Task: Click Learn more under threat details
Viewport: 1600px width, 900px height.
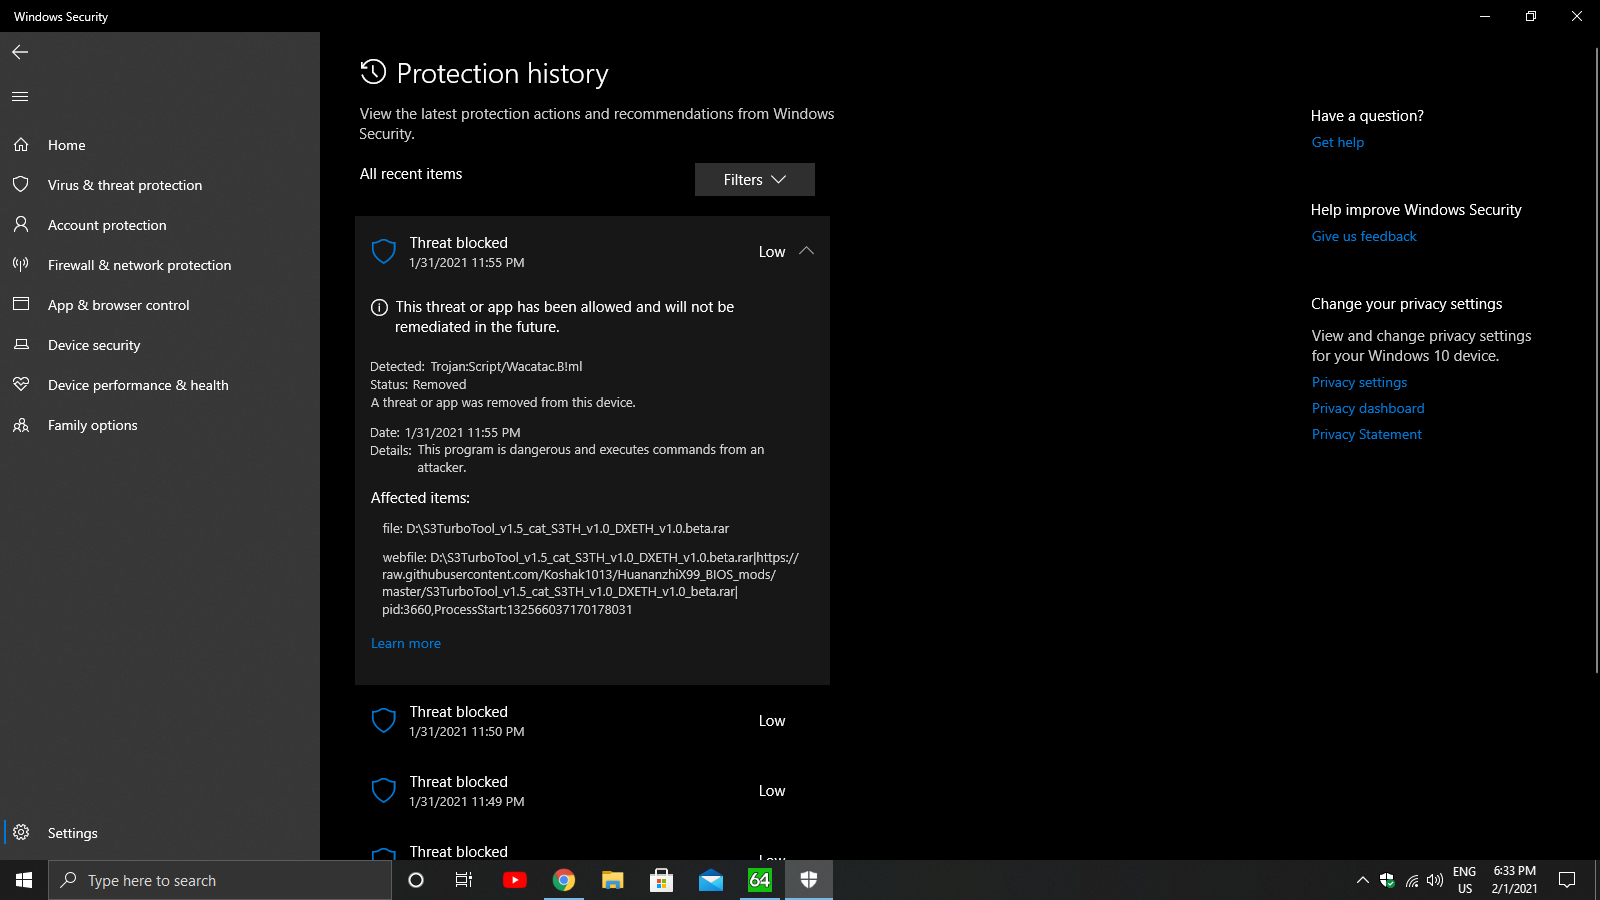Action: [406, 643]
